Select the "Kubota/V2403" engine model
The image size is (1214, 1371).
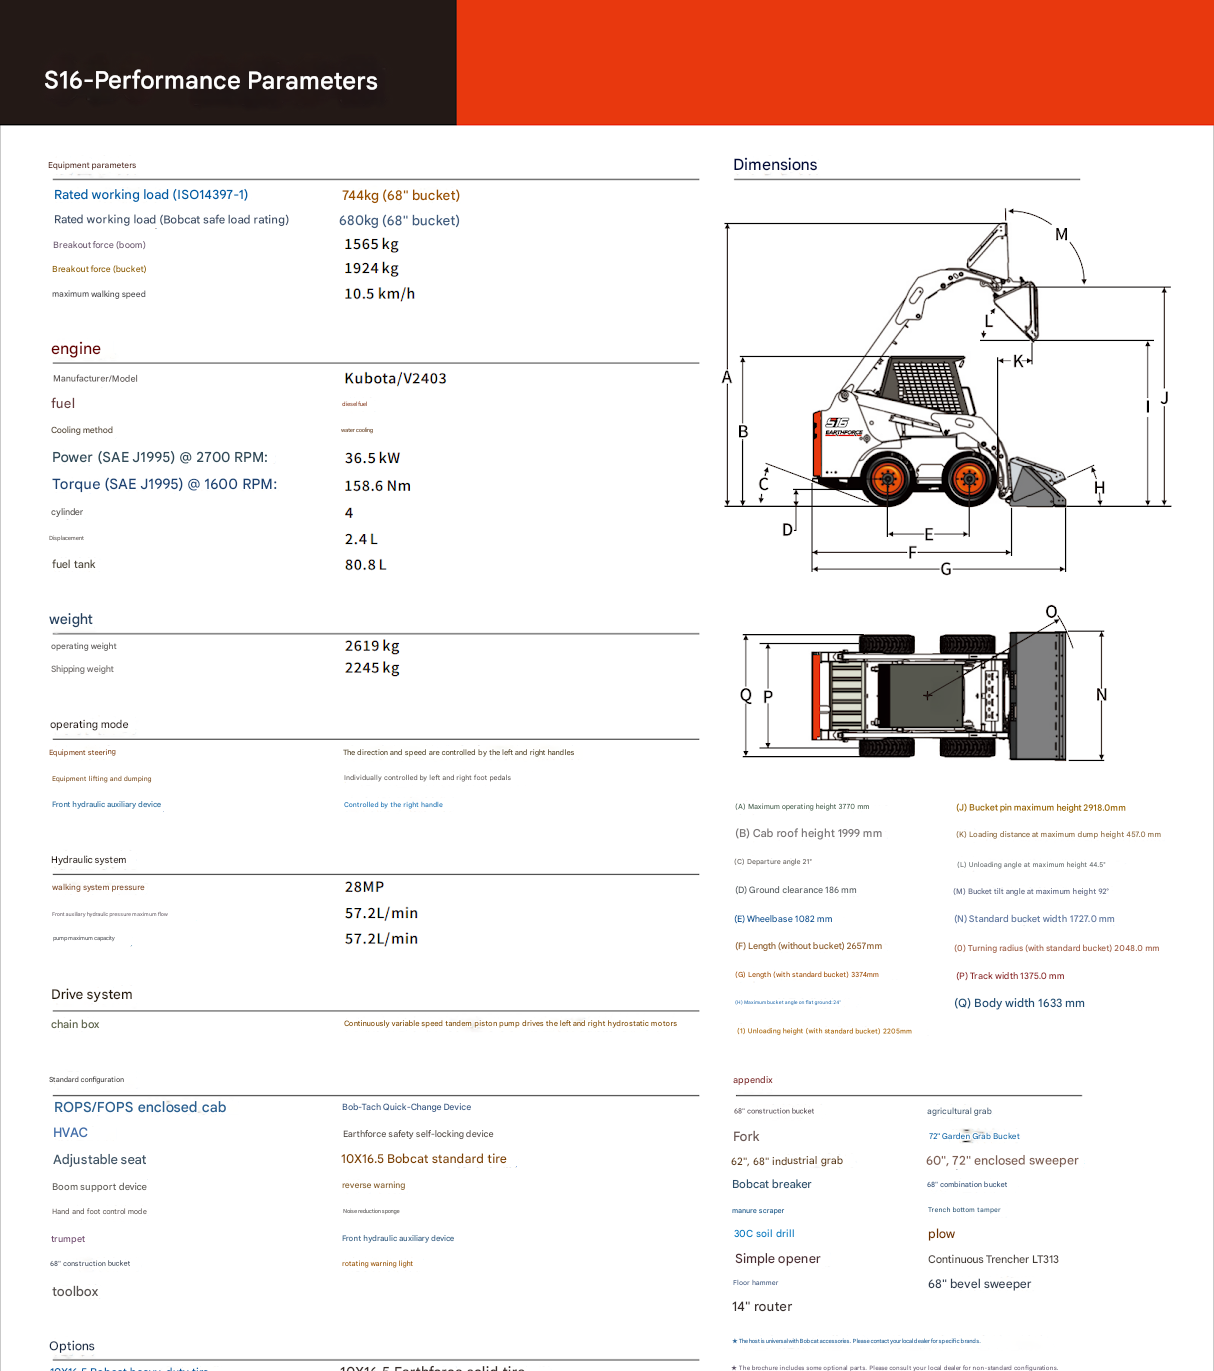click(395, 378)
